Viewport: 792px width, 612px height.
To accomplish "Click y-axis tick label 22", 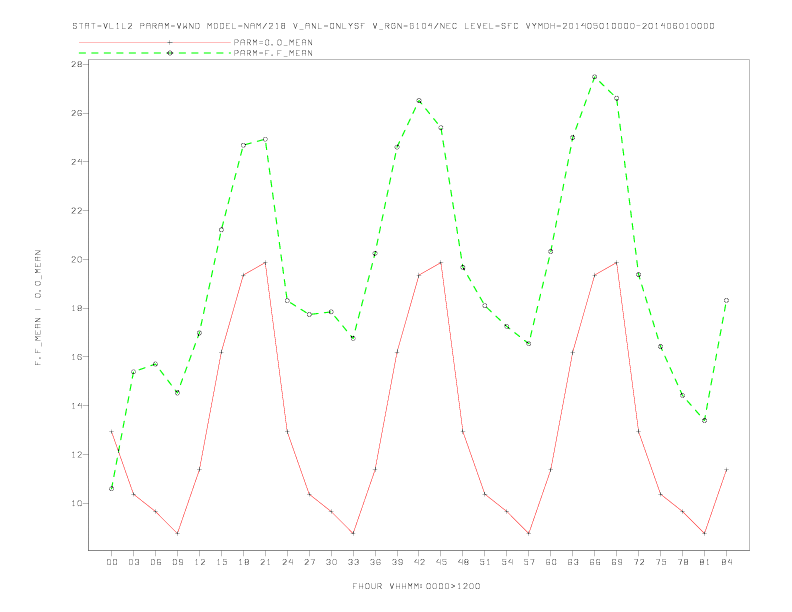I will click(77, 211).
